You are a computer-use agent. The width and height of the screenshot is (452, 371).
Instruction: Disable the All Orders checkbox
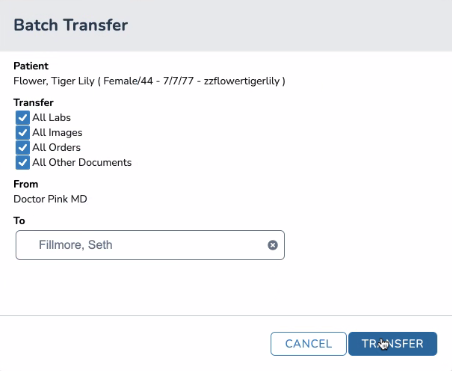point(23,148)
